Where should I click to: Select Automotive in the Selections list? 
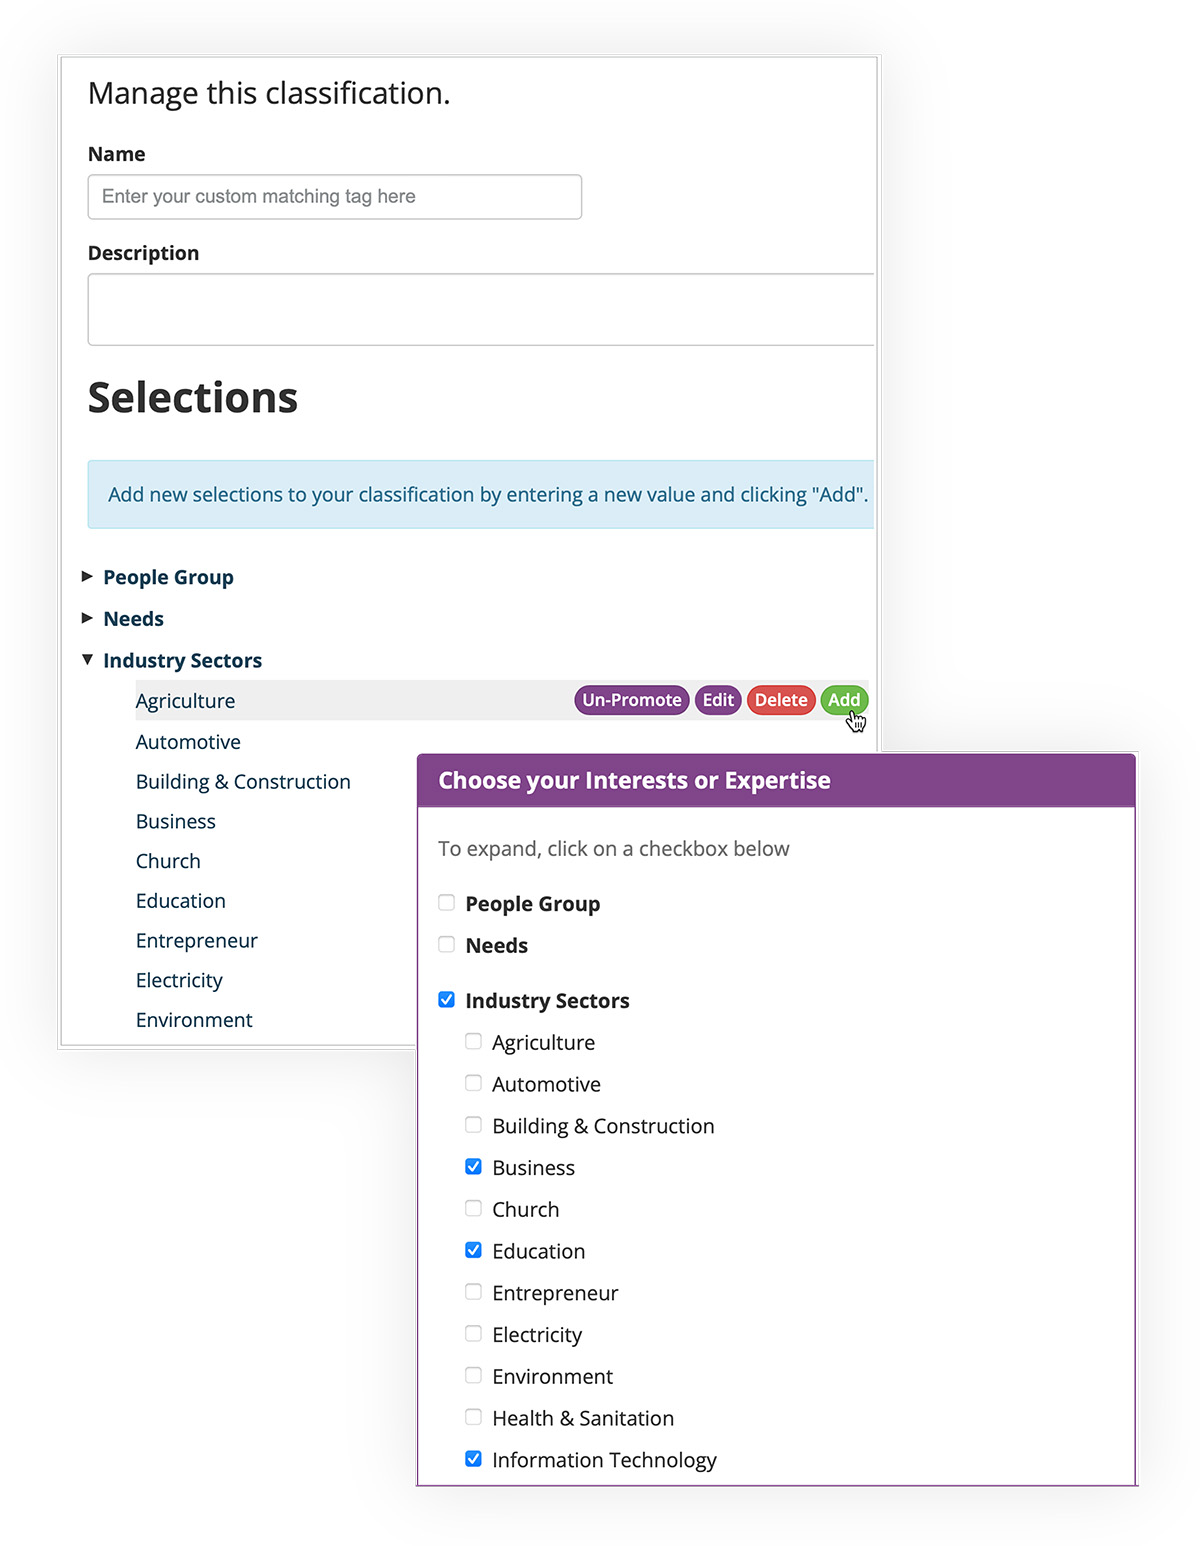pyautogui.click(x=188, y=741)
